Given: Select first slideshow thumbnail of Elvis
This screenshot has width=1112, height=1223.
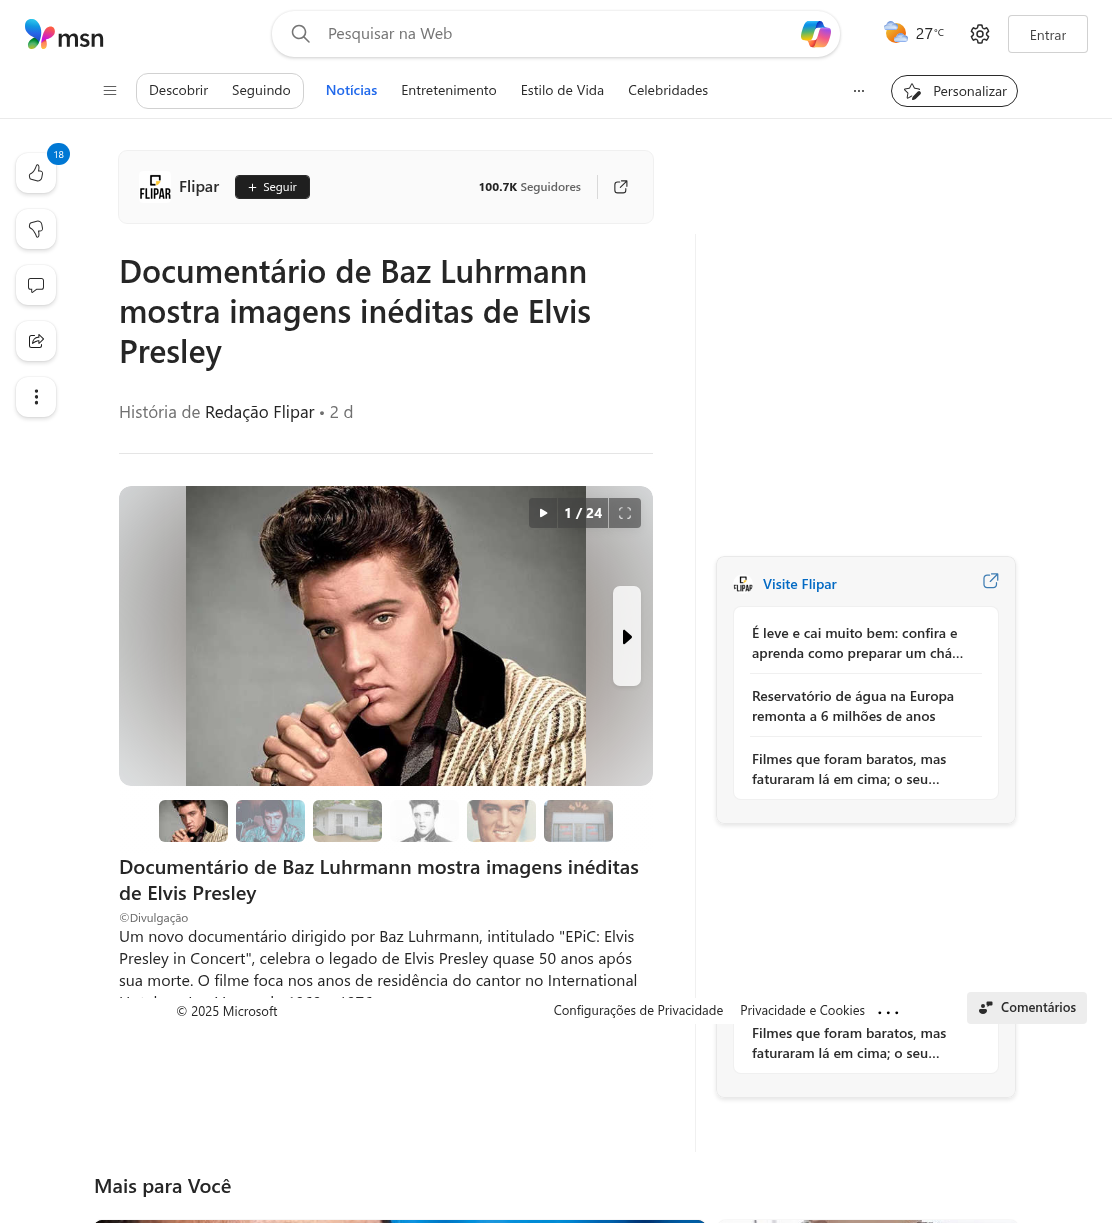Looking at the screenshot, I should [193, 821].
